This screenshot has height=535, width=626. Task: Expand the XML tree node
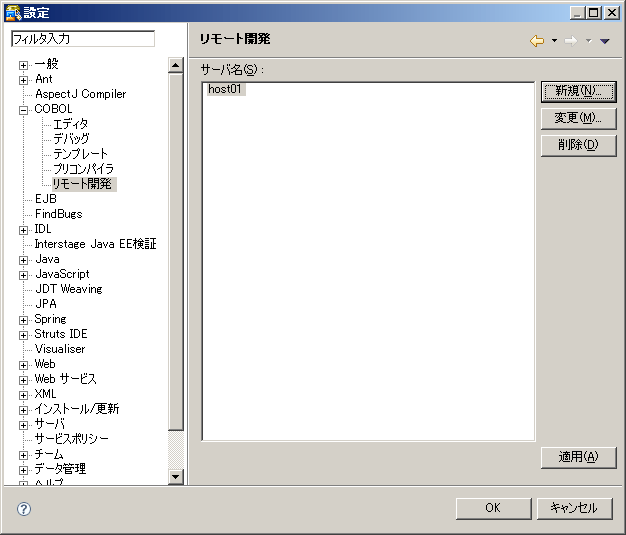pyautogui.click(x=24, y=395)
